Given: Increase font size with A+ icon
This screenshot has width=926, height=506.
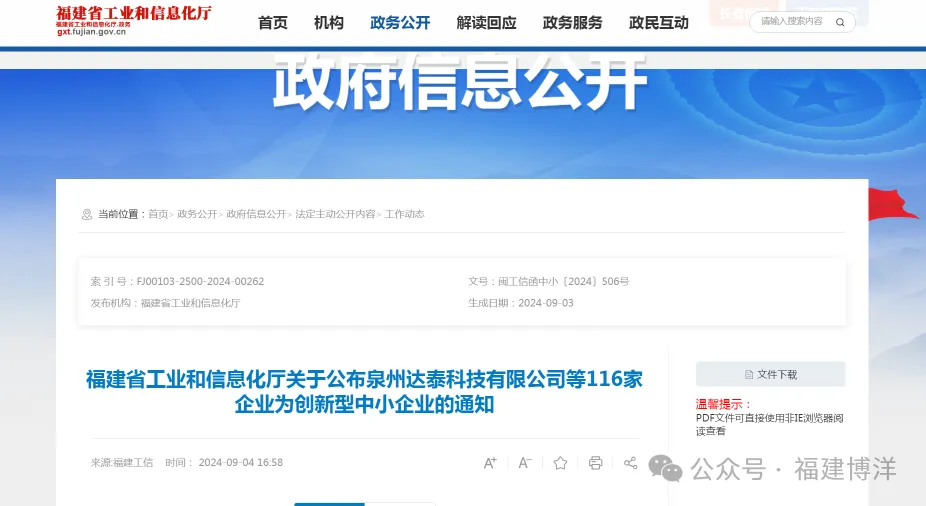Looking at the screenshot, I should (x=490, y=463).
